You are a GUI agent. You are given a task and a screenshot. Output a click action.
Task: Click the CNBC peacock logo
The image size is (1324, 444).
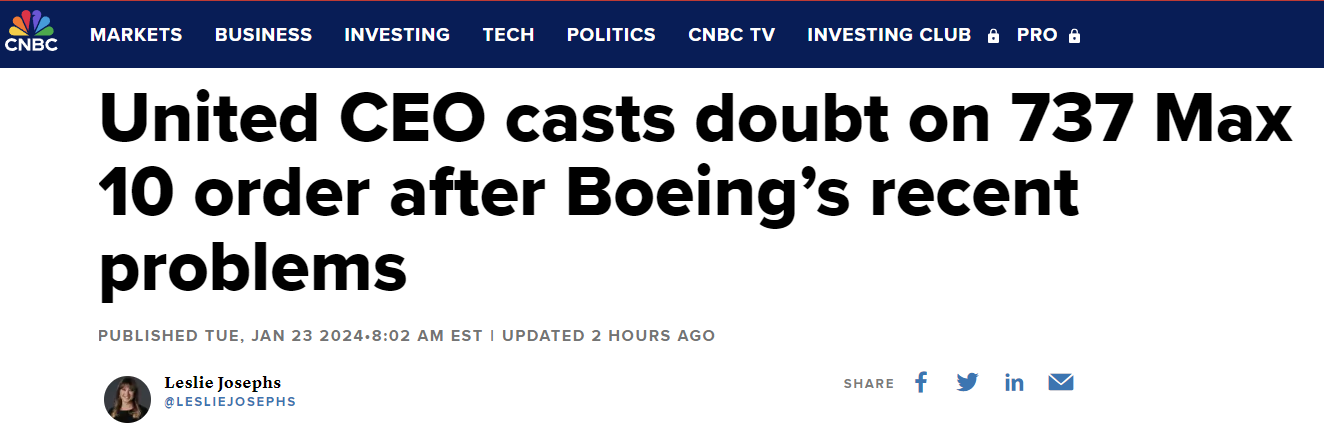(32, 31)
